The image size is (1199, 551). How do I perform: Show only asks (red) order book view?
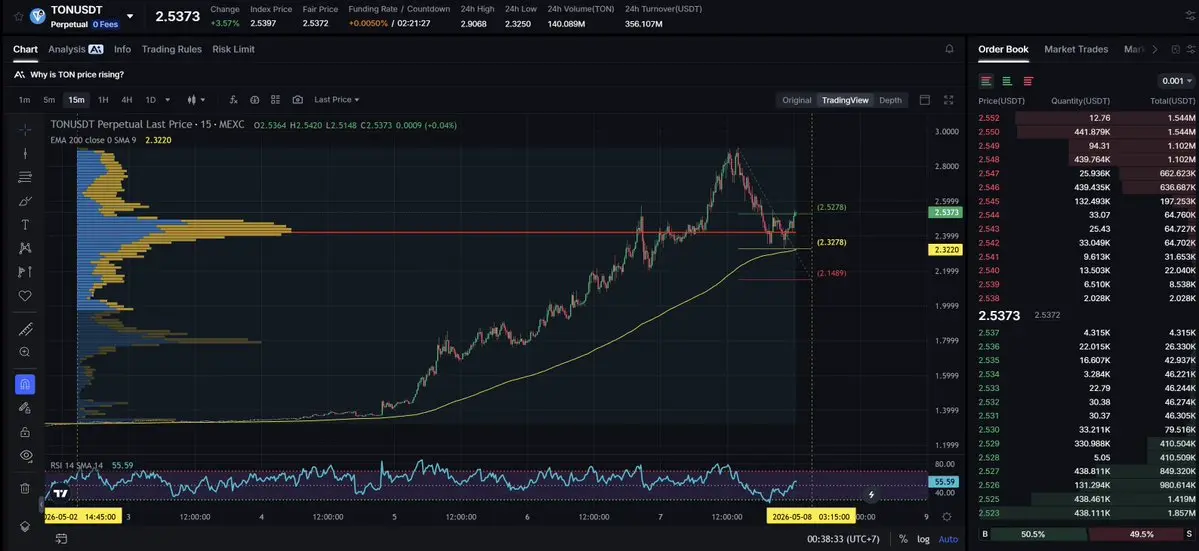pos(1028,81)
